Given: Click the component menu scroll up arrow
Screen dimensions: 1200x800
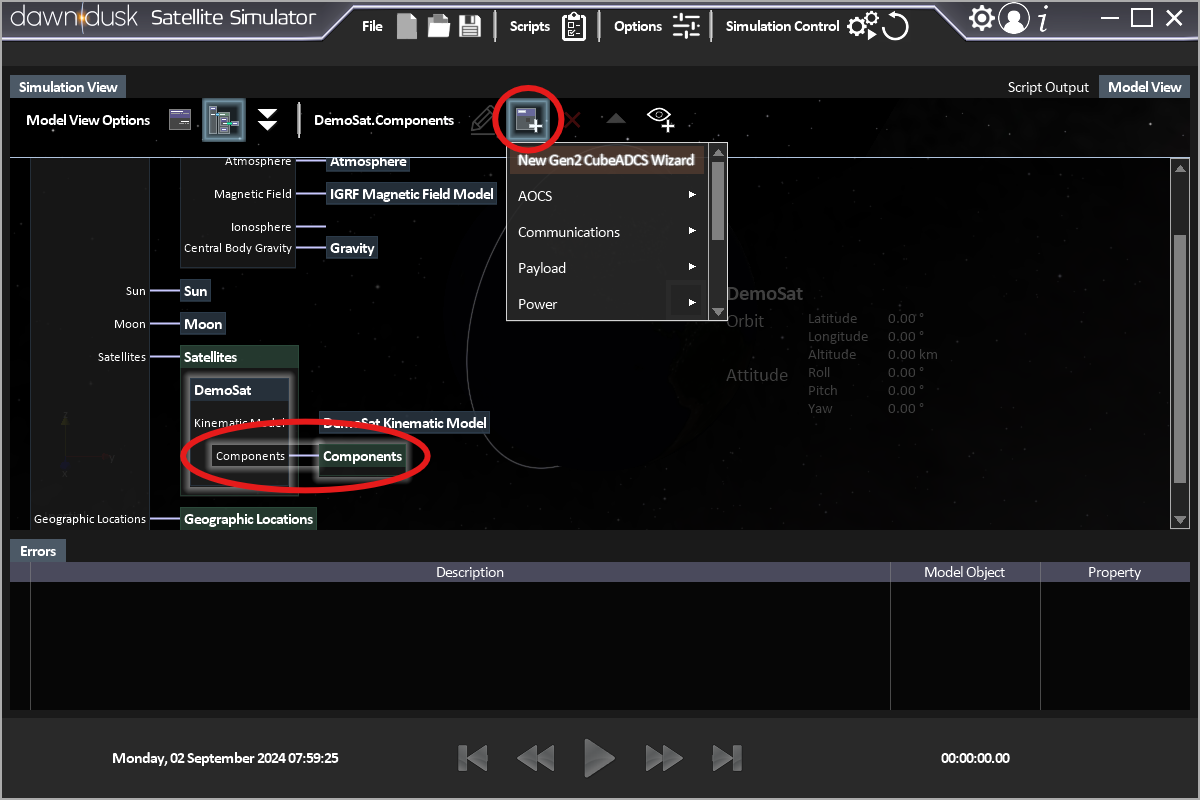Looking at the screenshot, I should [717, 153].
